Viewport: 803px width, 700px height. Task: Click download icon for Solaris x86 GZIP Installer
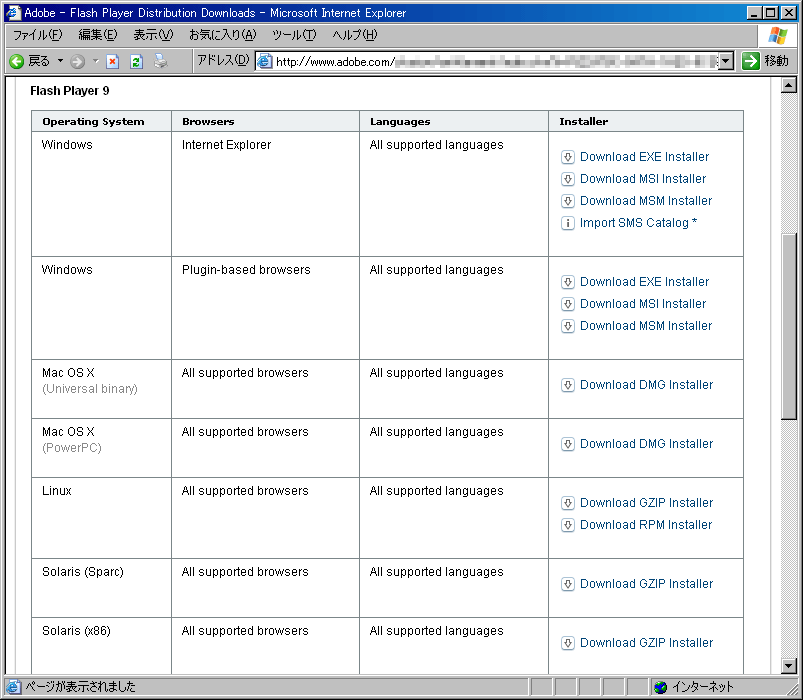567,643
